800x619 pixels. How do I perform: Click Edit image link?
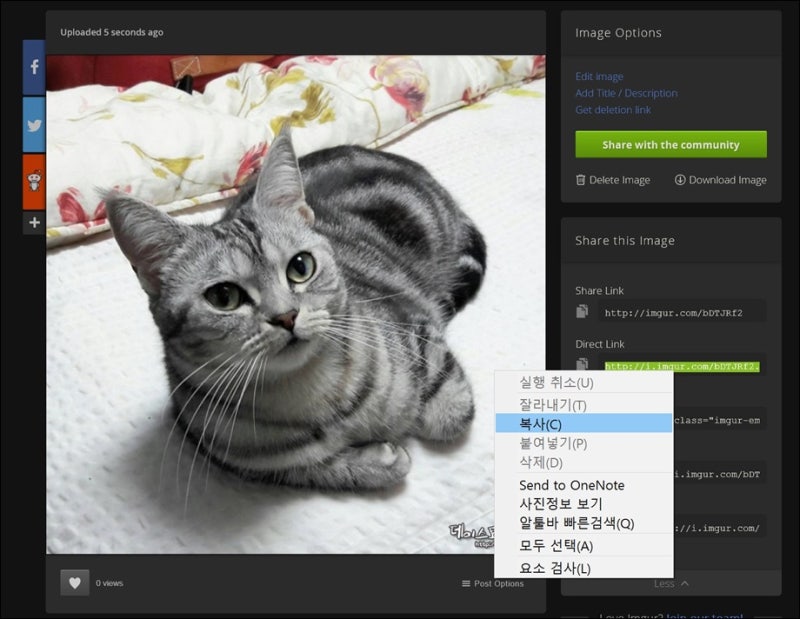pos(599,77)
